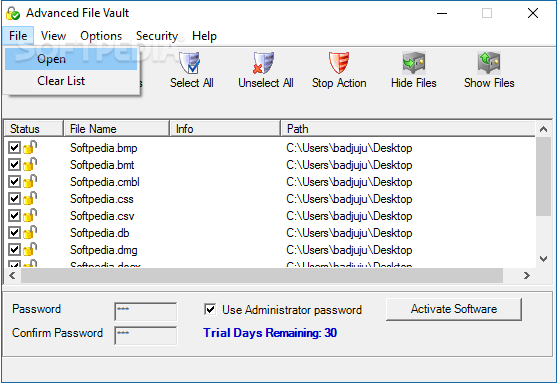The width and height of the screenshot is (557, 383).
Task: Click the Select All shield icon
Action: click(x=190, y=63)
